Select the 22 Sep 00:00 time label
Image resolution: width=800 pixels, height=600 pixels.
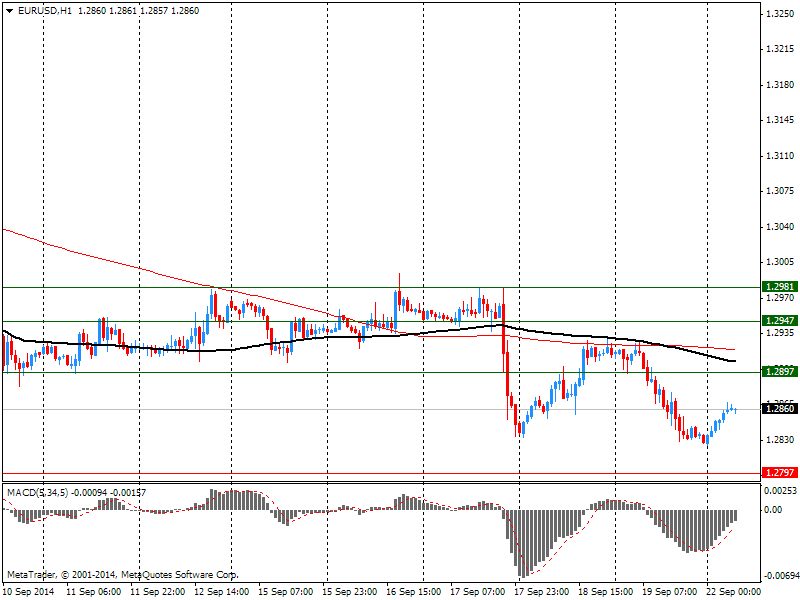pos(733,592)
